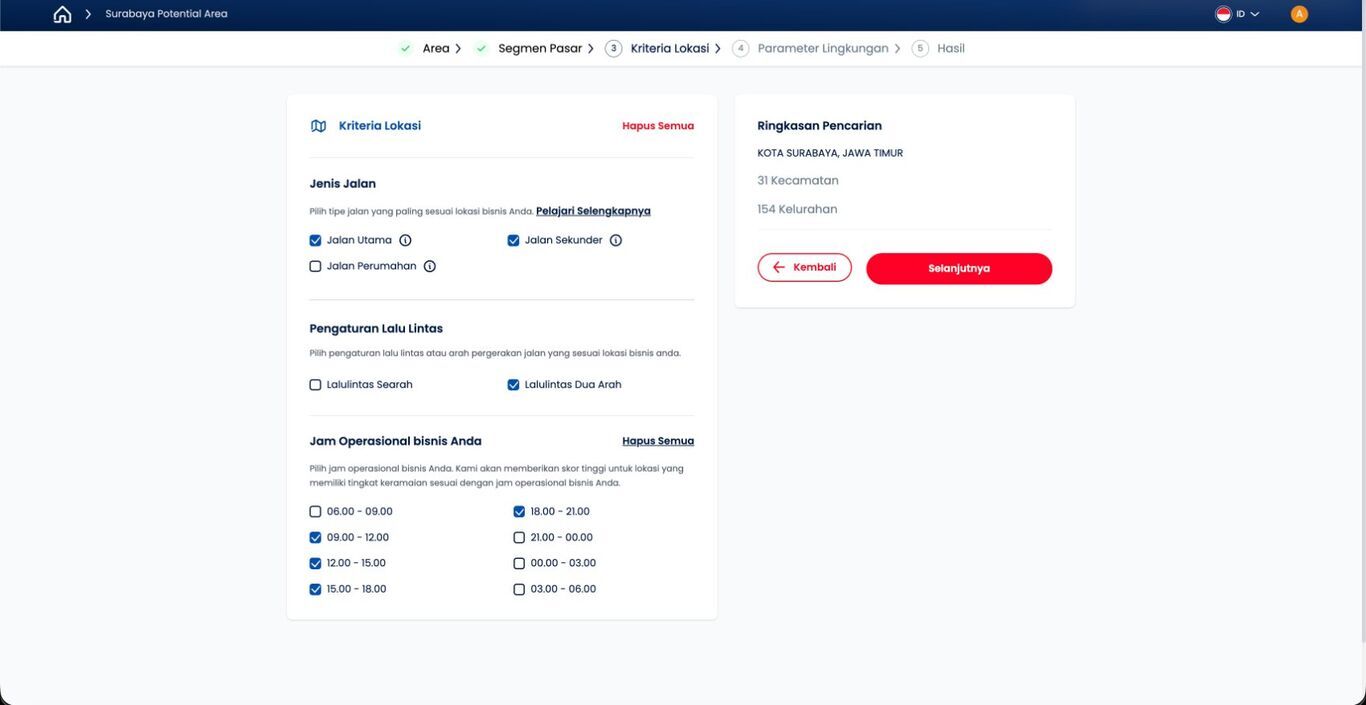Click the Kriteria Lokasi map icon
Image resolution: width=1366 pixels, height=705 pixels.
pos(318,126)
